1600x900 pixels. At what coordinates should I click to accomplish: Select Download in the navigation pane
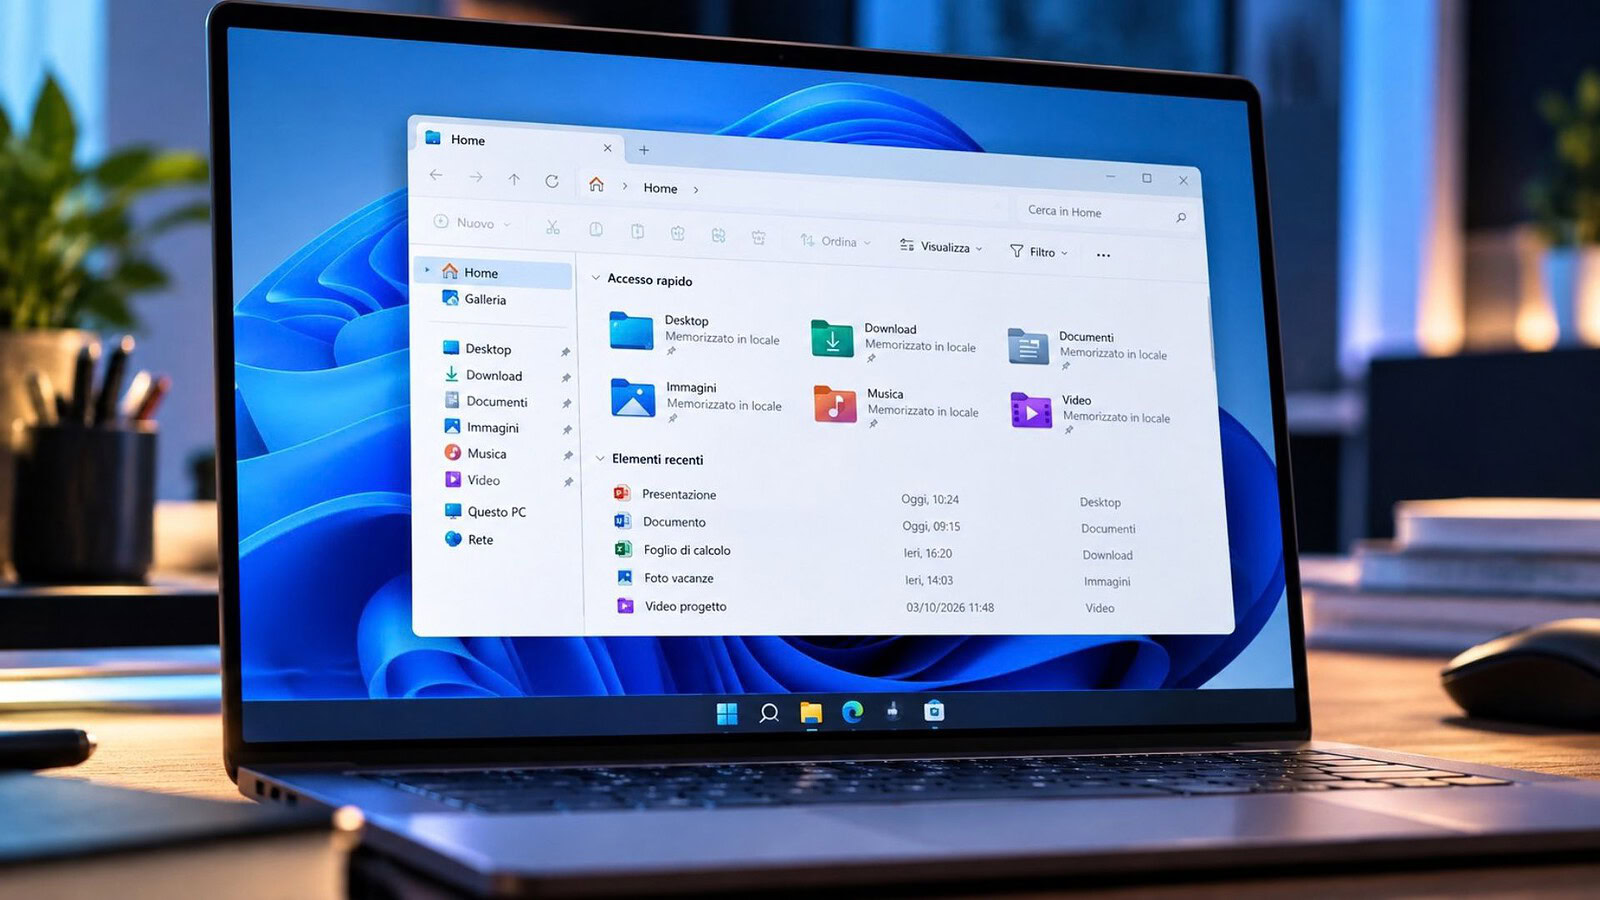[483, 375]
